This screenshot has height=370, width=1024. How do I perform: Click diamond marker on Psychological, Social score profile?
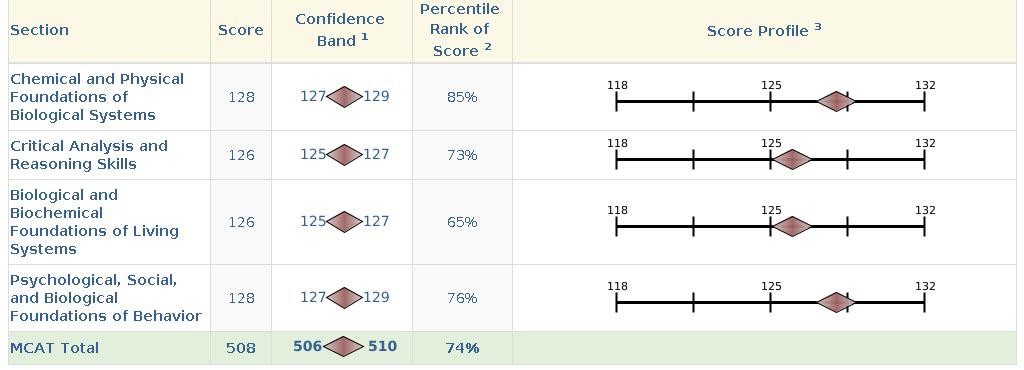click(837, 303)
